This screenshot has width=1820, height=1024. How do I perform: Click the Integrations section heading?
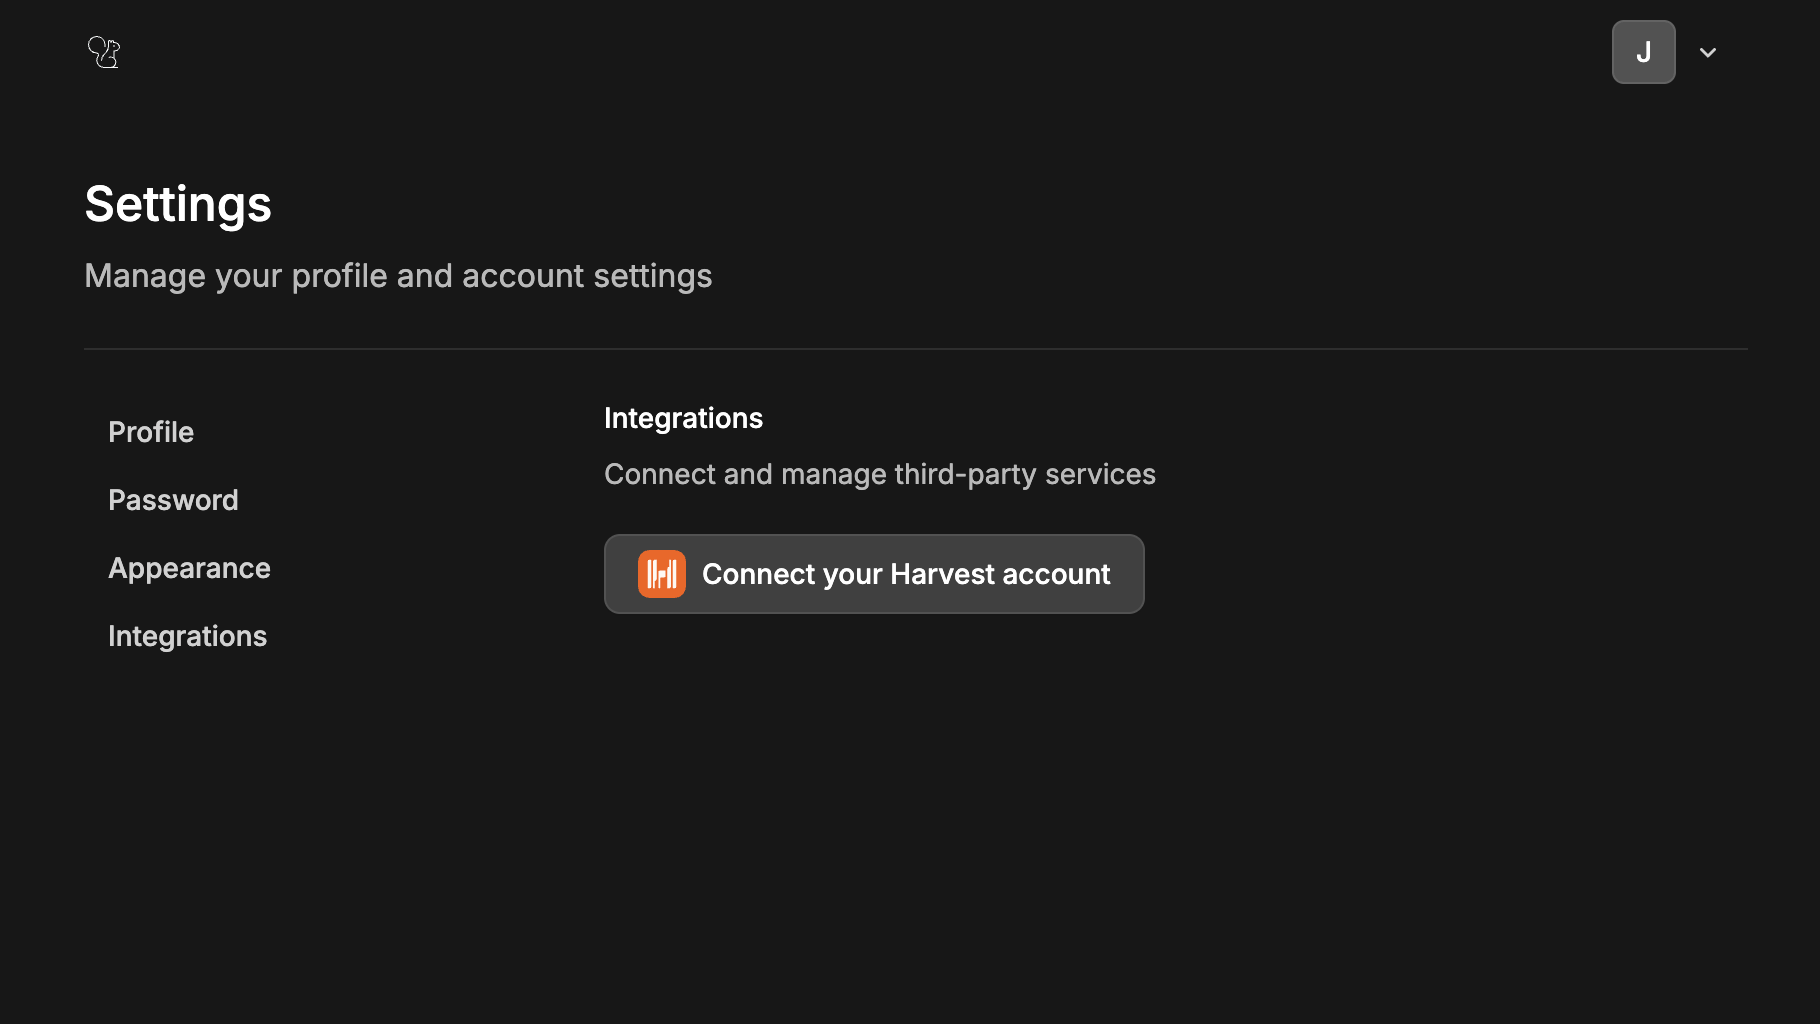coord(683,418)
